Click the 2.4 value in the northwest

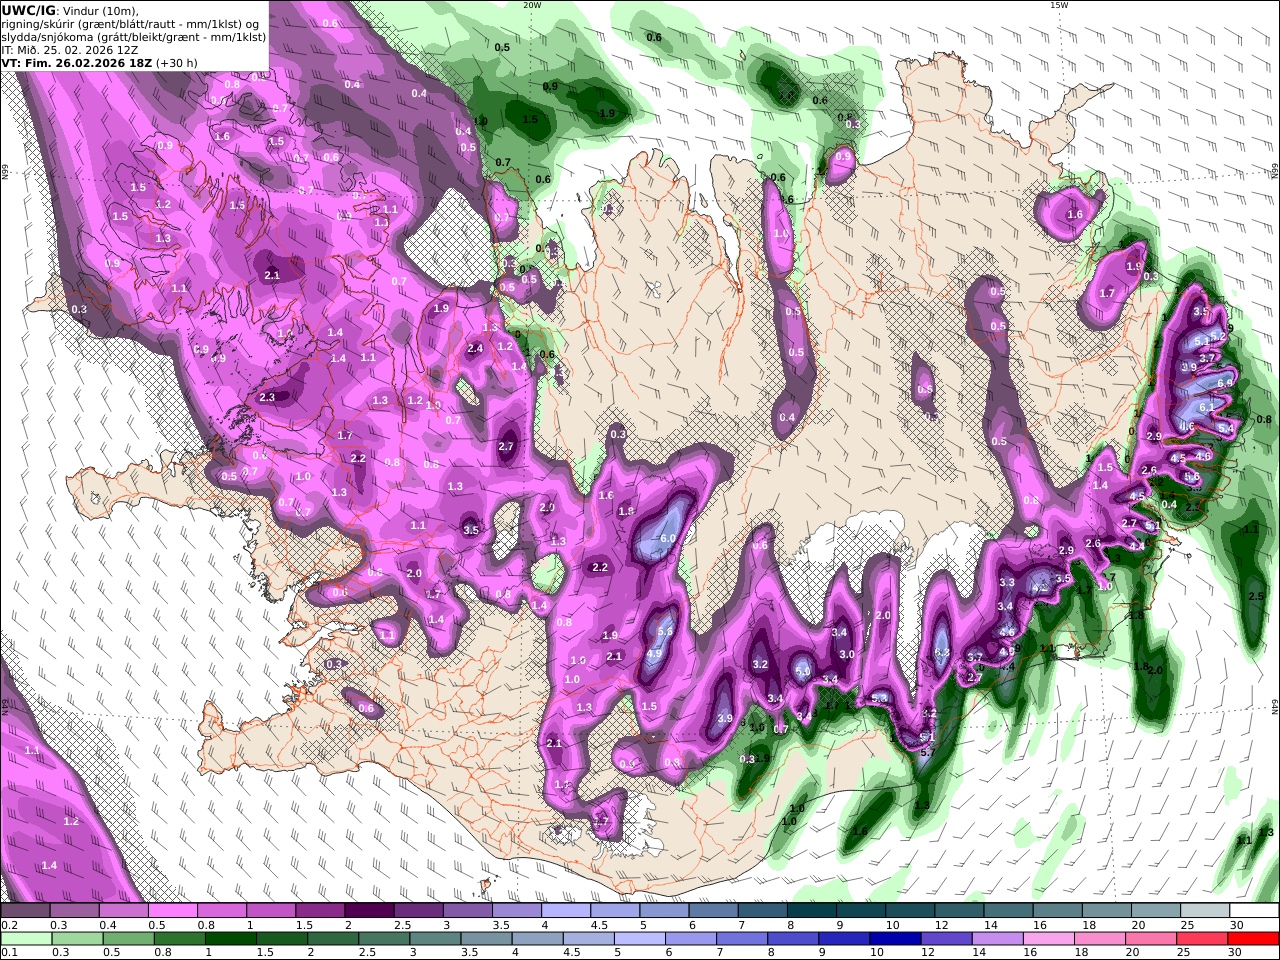point(475,349)
